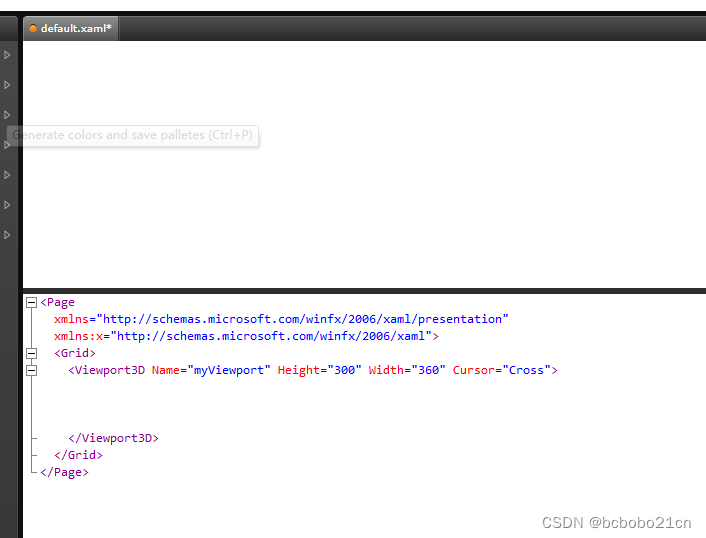This screenshot has height=538, width=706.
Task: Collapse the Viewport3D element fold marker
Action: pyautogui.click(x=31, y=371)
